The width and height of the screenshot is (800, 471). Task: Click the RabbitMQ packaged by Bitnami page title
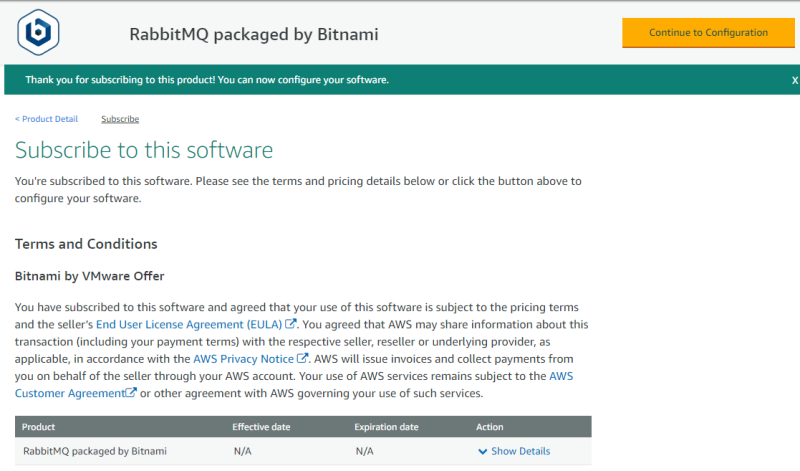(254, 34)
